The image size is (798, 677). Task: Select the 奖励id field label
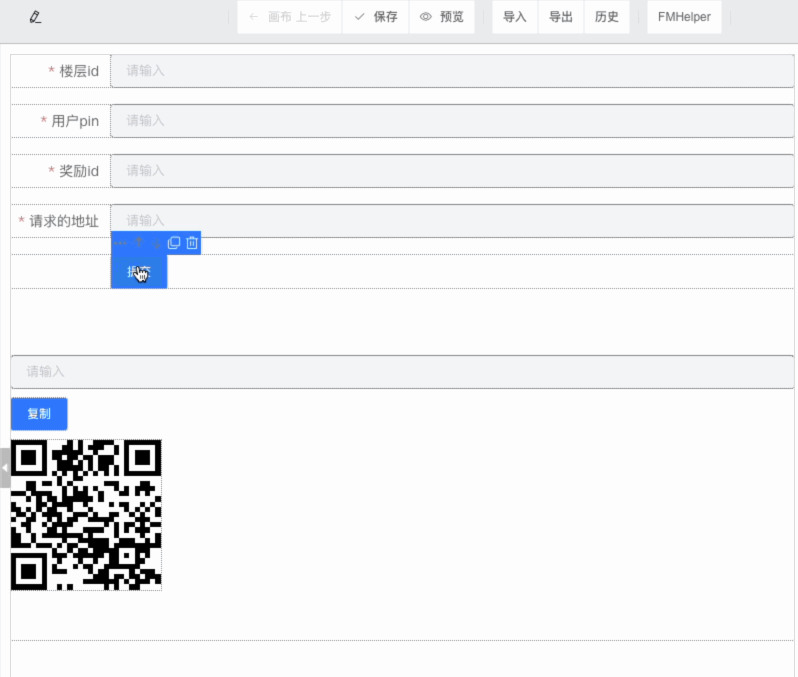pyautogui.click(x=79, y=171)
